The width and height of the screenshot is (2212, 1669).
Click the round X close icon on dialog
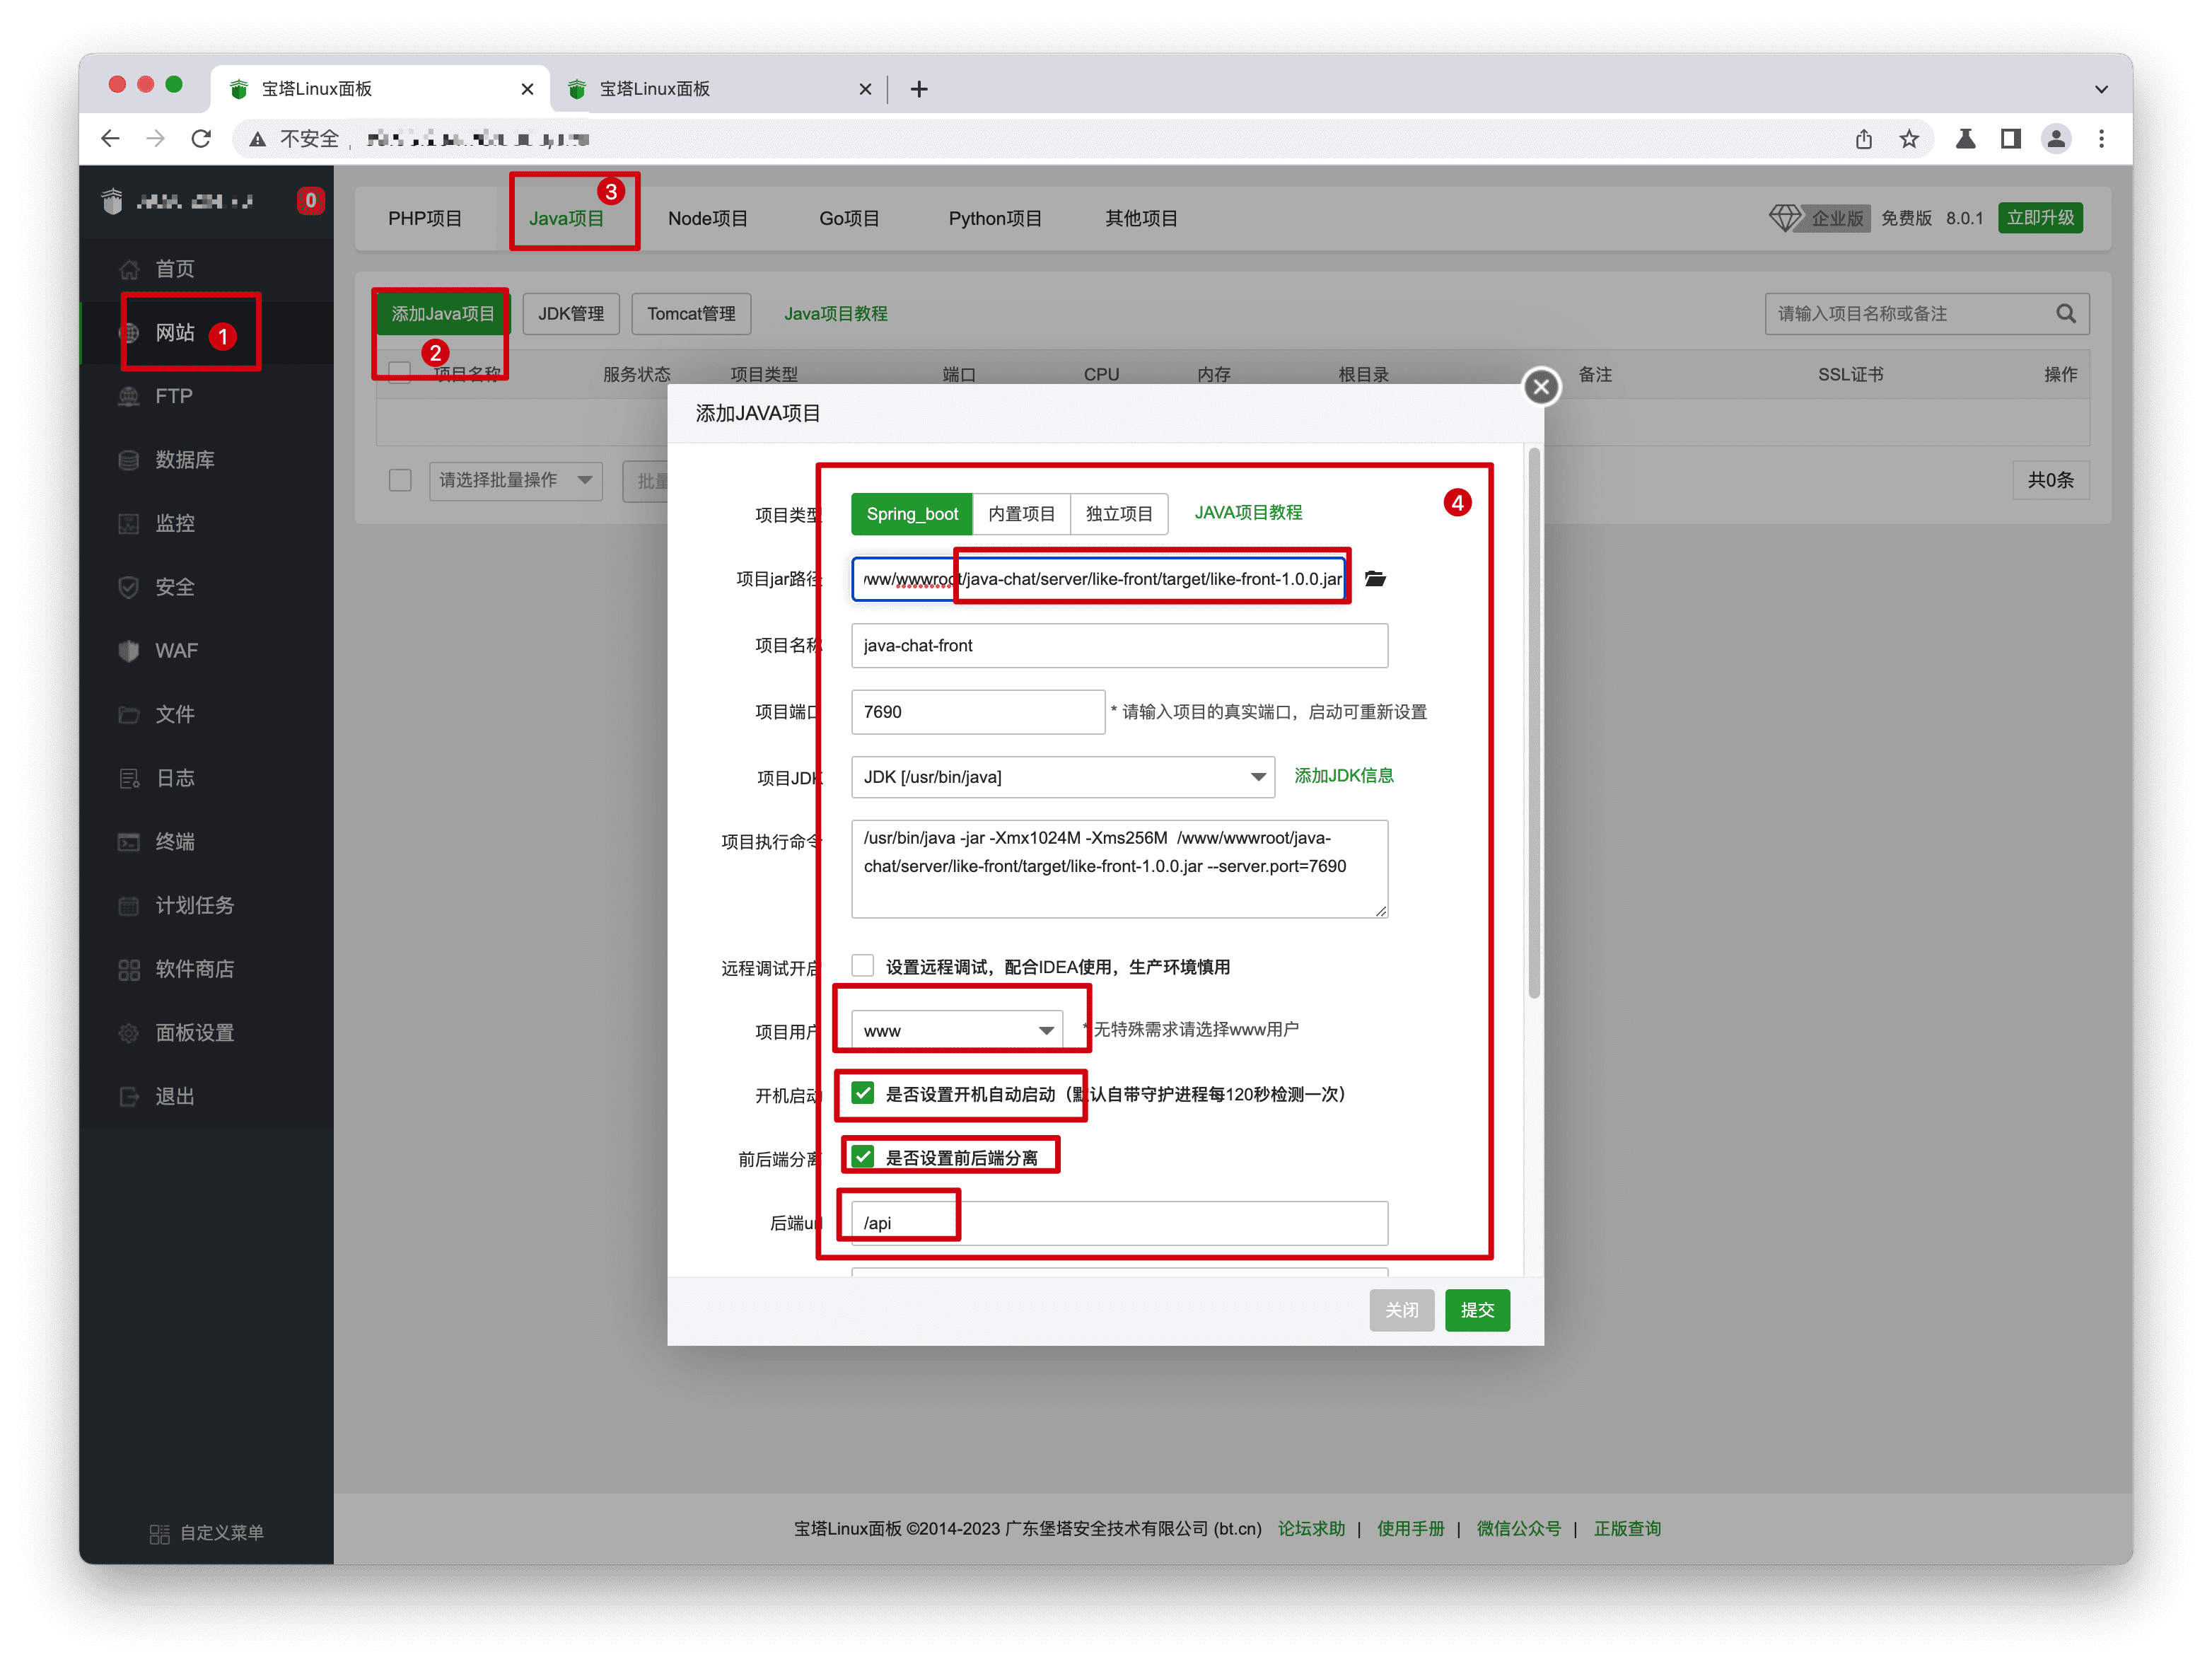point(1540,386)
